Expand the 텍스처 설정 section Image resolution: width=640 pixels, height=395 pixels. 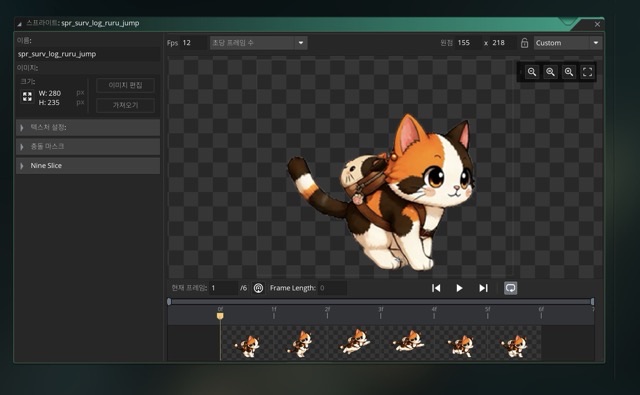[88, 127]
